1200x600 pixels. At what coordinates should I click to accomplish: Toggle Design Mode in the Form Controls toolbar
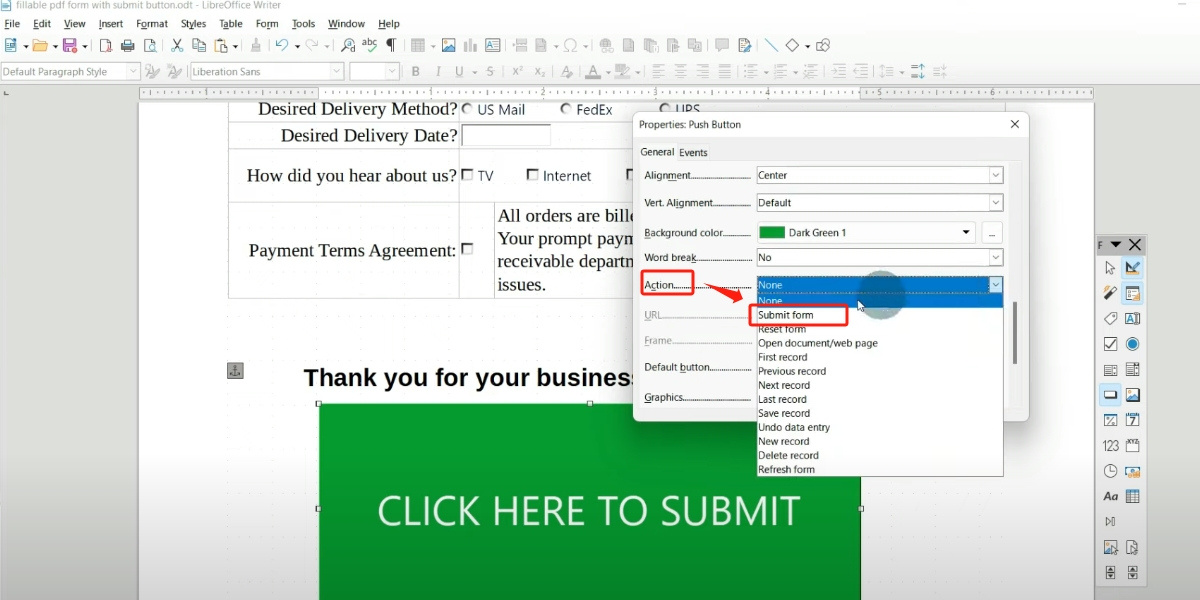click(x=1133, y=268)
